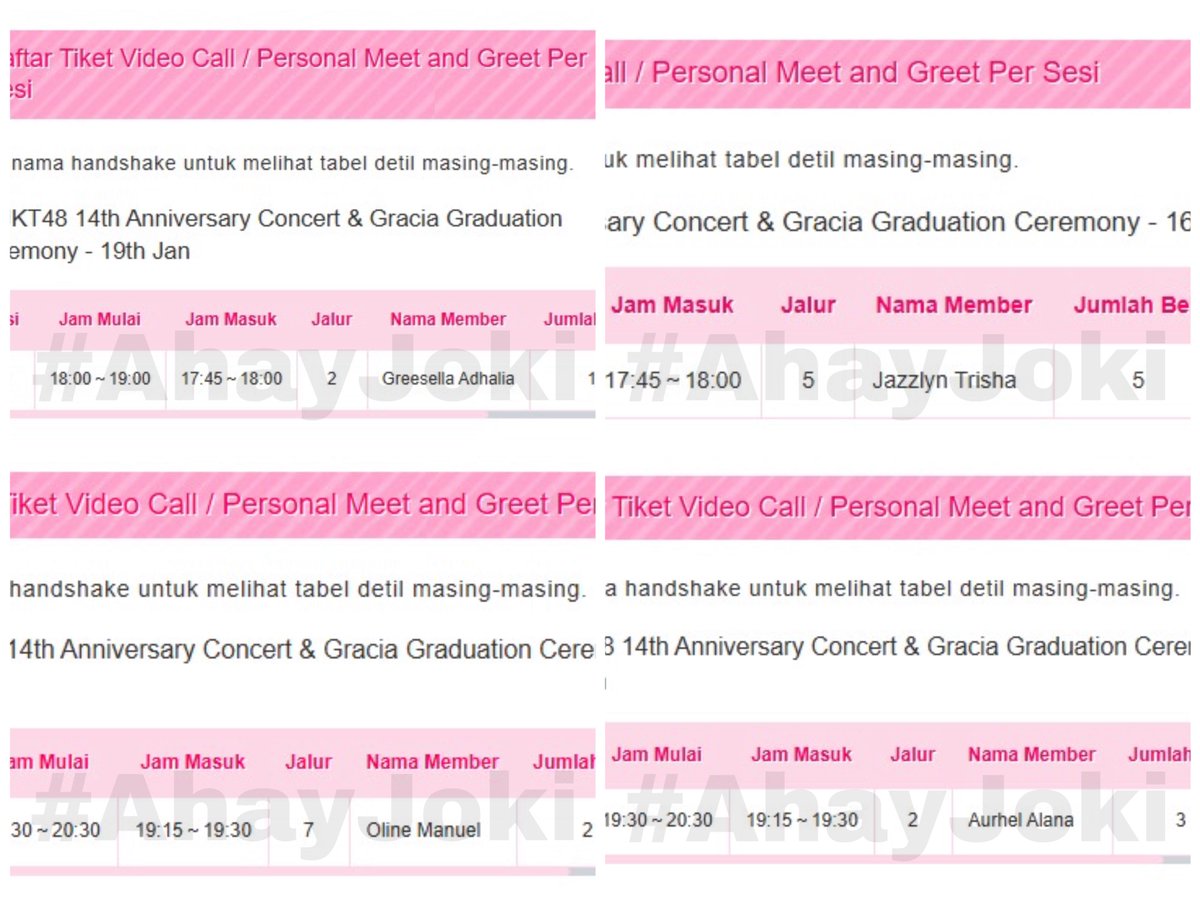The height and width of the screenshot is (900, 1200).
Task: Click Nama Member header above Jazzlyn Trisha
Action: click(x=954, y=305)
